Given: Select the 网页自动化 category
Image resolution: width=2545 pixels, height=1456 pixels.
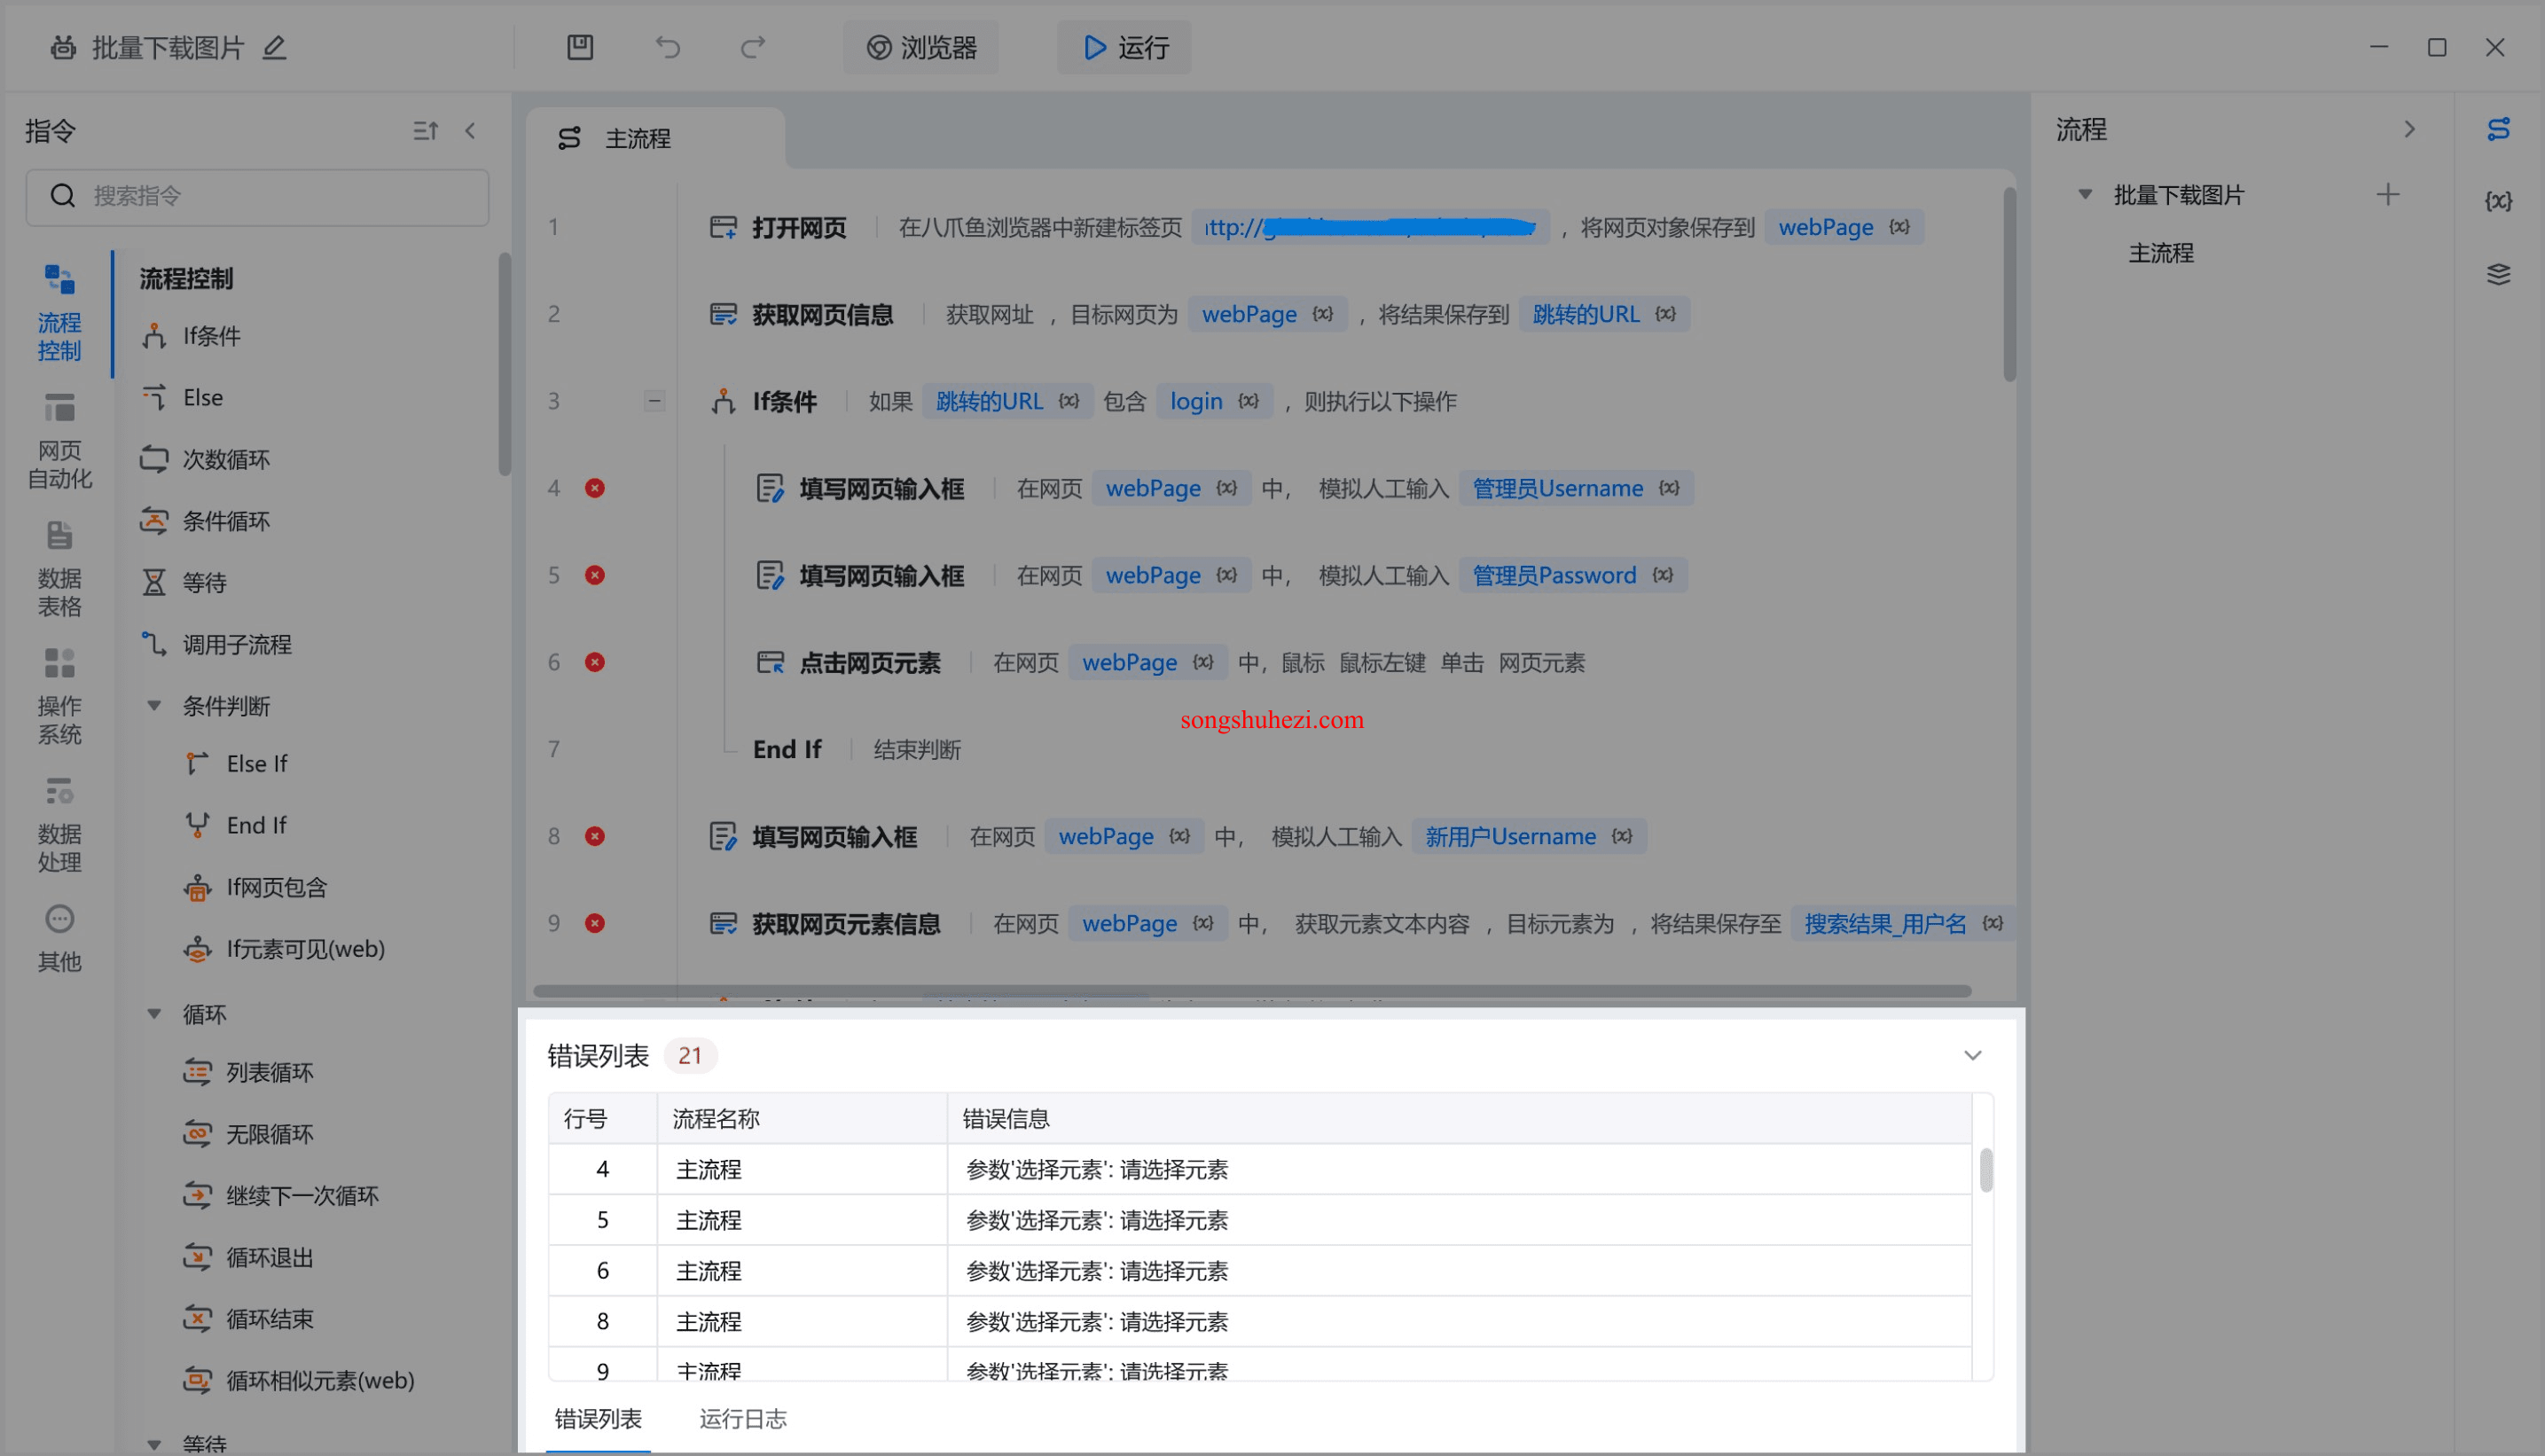Looking at the screenshot, I should tap(59, 441).
